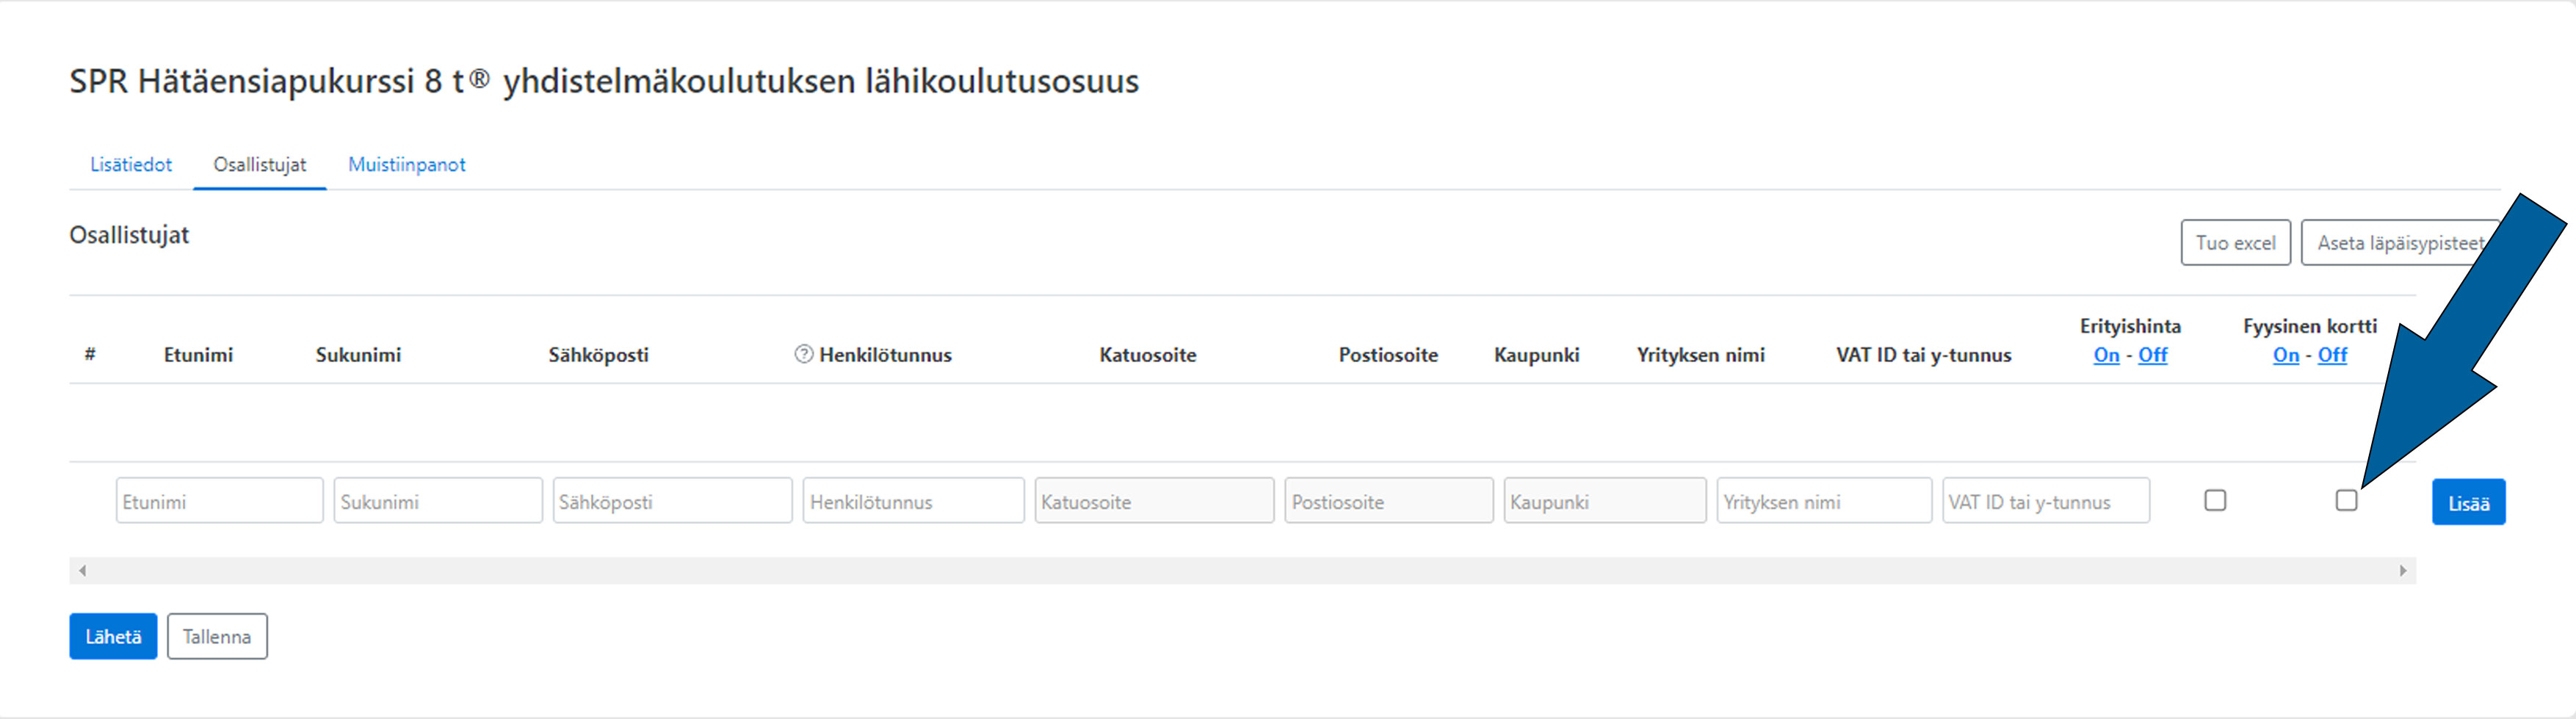Click Aseta läpäisypisteet button
Screen dimensions: 2576x719
(x=2398, y=243)
